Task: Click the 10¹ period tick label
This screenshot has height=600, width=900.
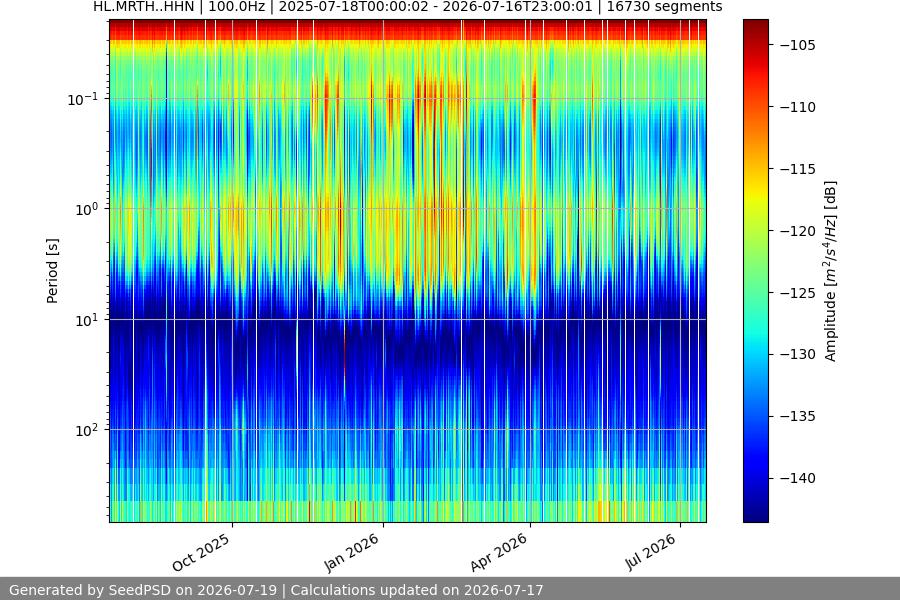Action: (x=86, y=320)
